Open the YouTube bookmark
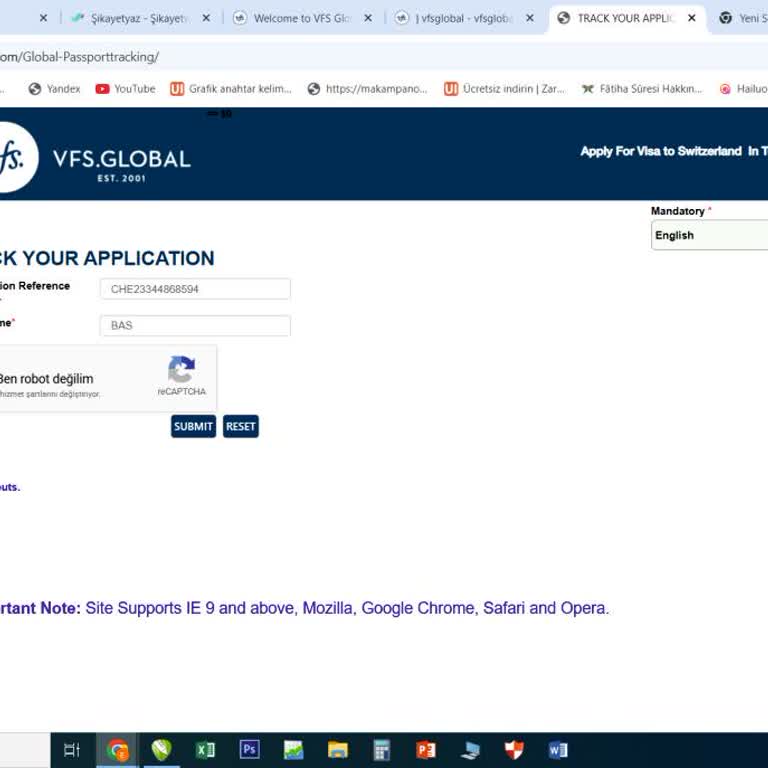The image size is (768, 768). (125, 89)
